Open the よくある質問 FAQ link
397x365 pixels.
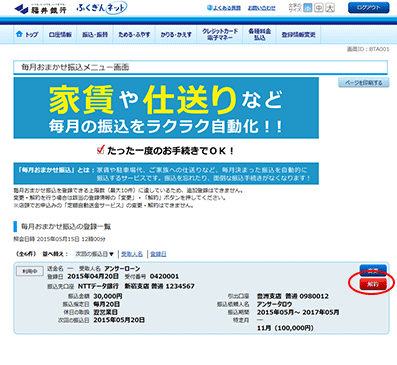224,8
